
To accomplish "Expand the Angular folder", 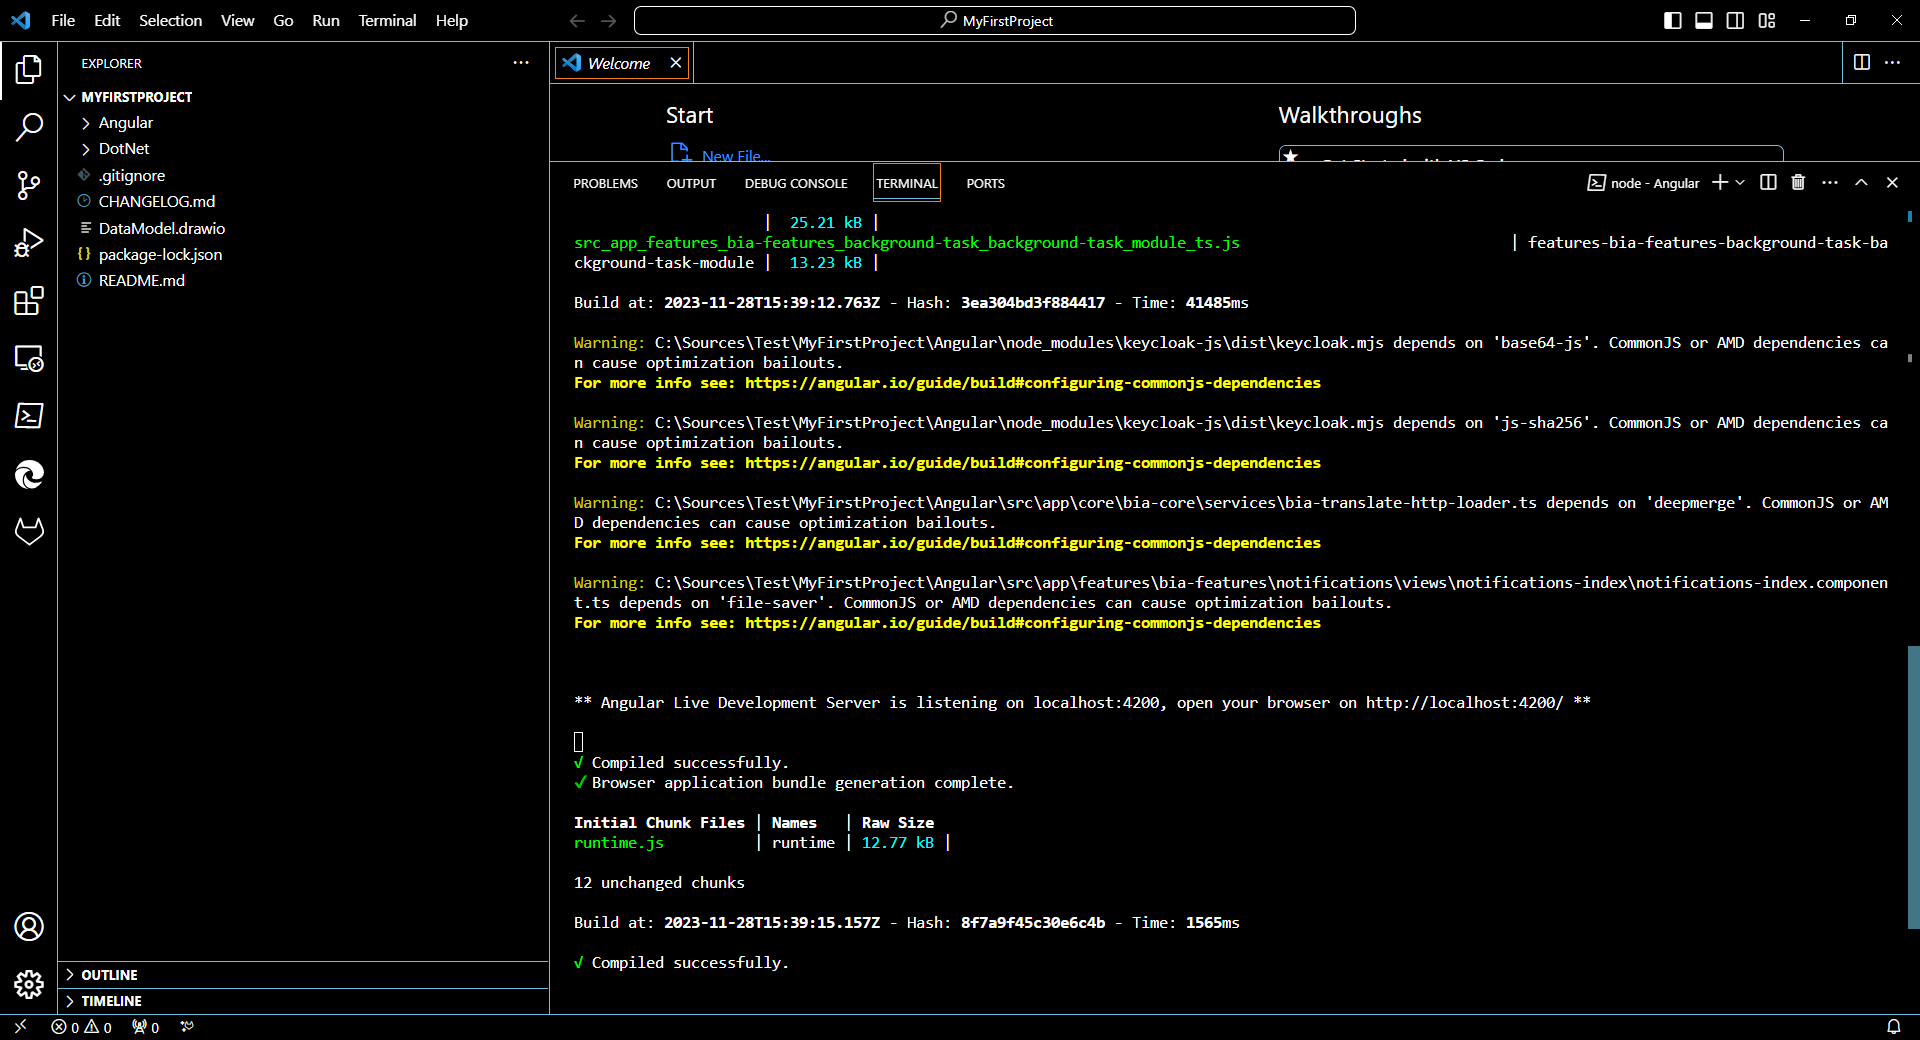I will 125,123.
